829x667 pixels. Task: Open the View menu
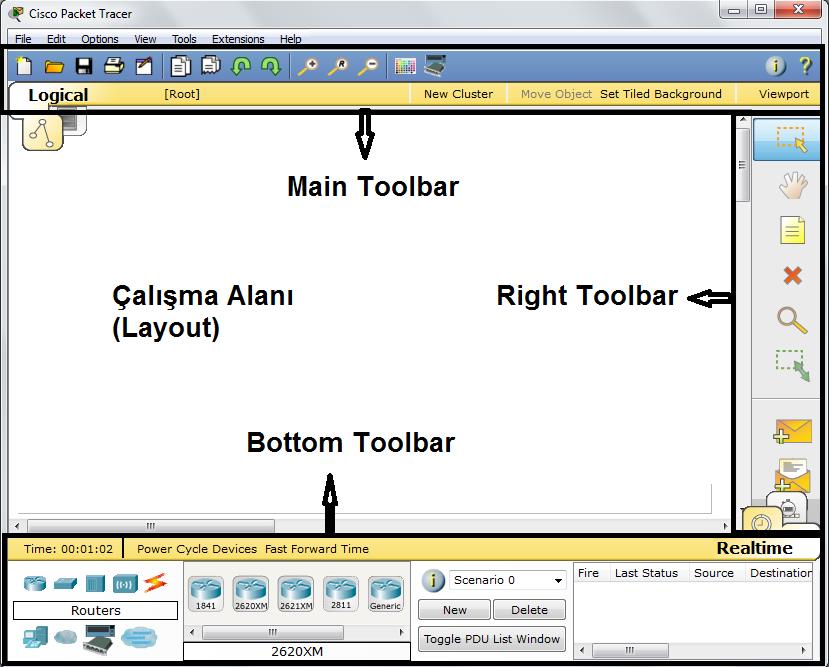pos(145,39)
